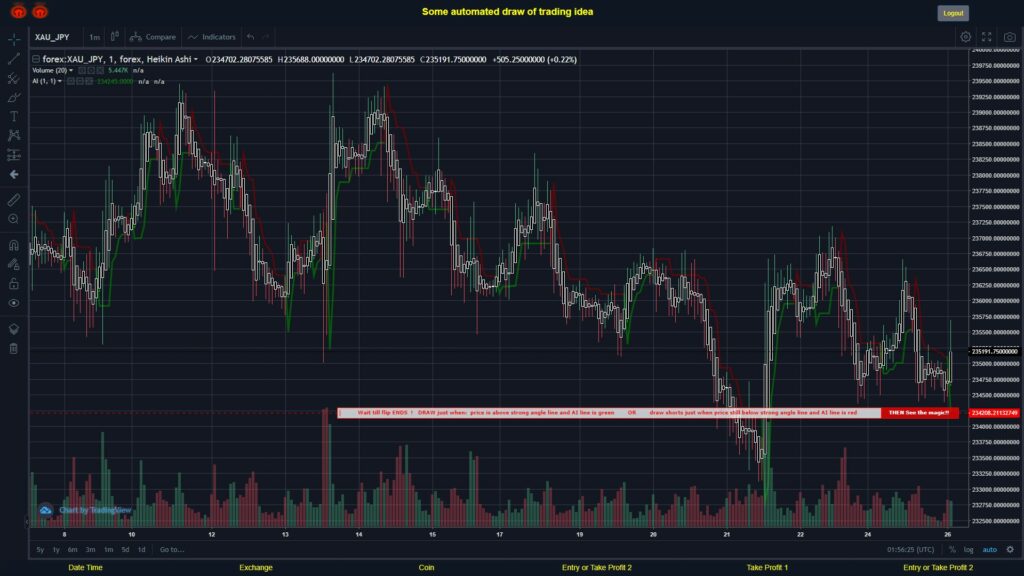This screenshot has height=576, width=1024.
Task: Toggle hide all drawings eye icon
Action: coord(14,303)
